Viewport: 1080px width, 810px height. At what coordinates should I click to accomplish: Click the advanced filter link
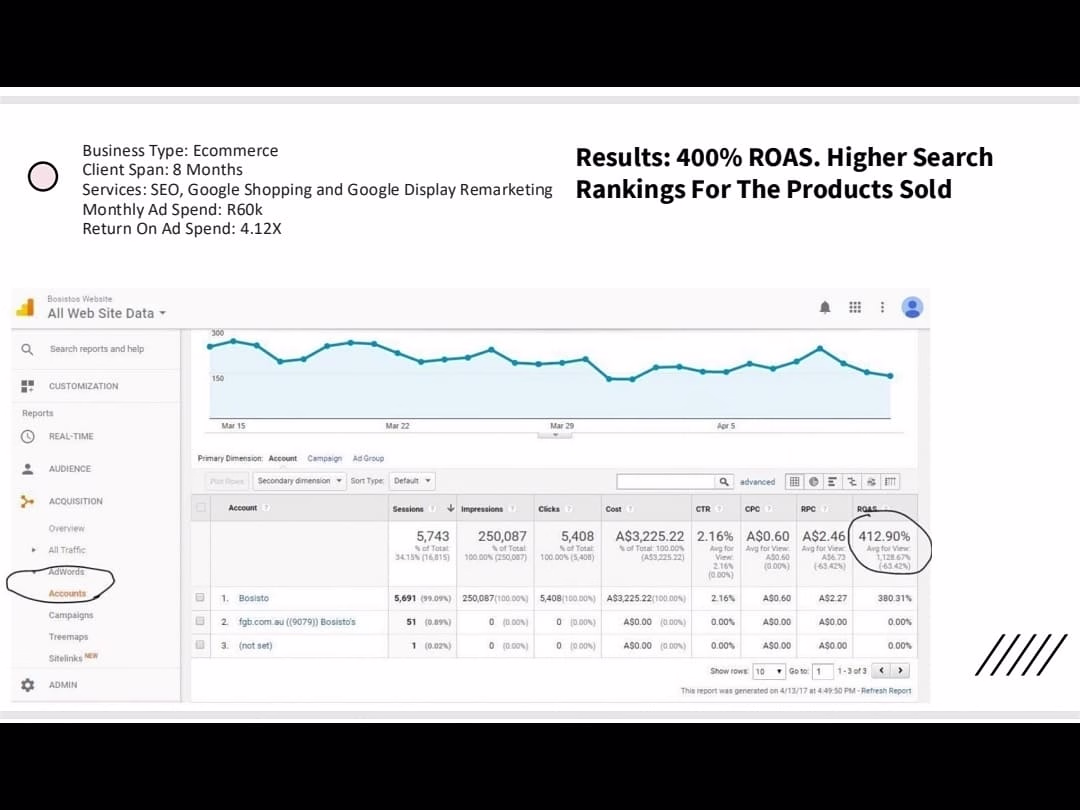point(757,482)
